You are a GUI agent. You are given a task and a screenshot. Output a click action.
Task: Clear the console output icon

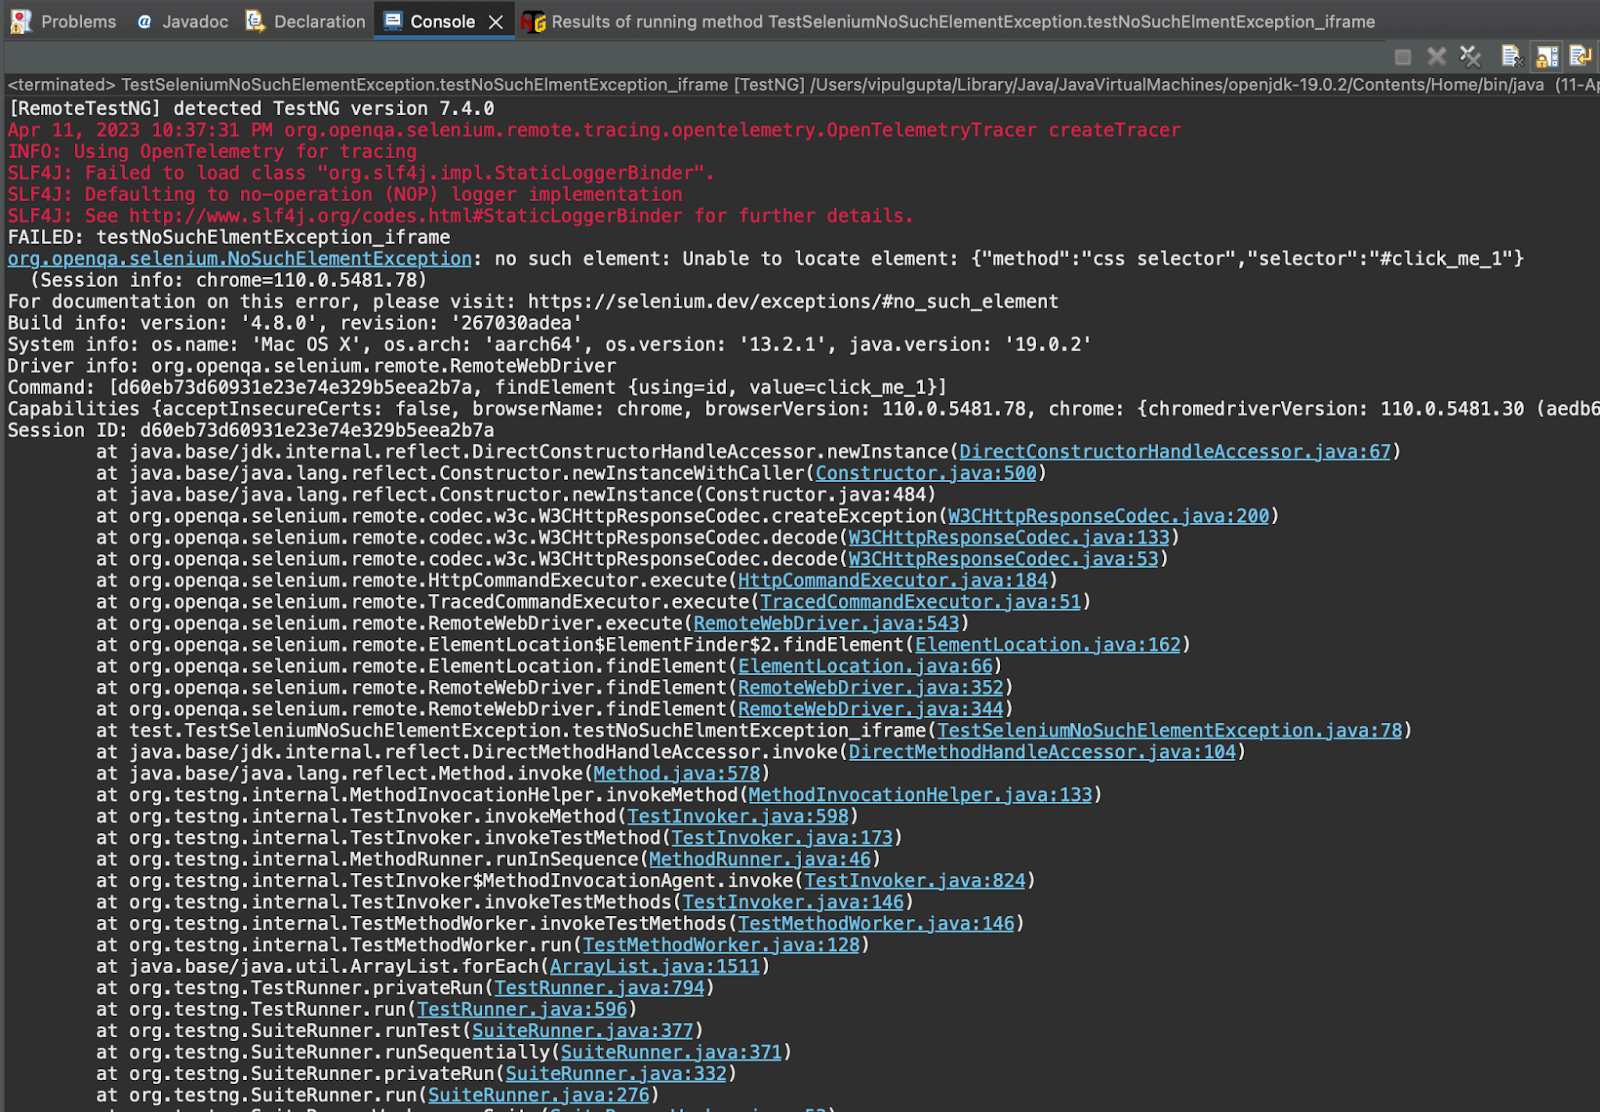pos(1511,57)
